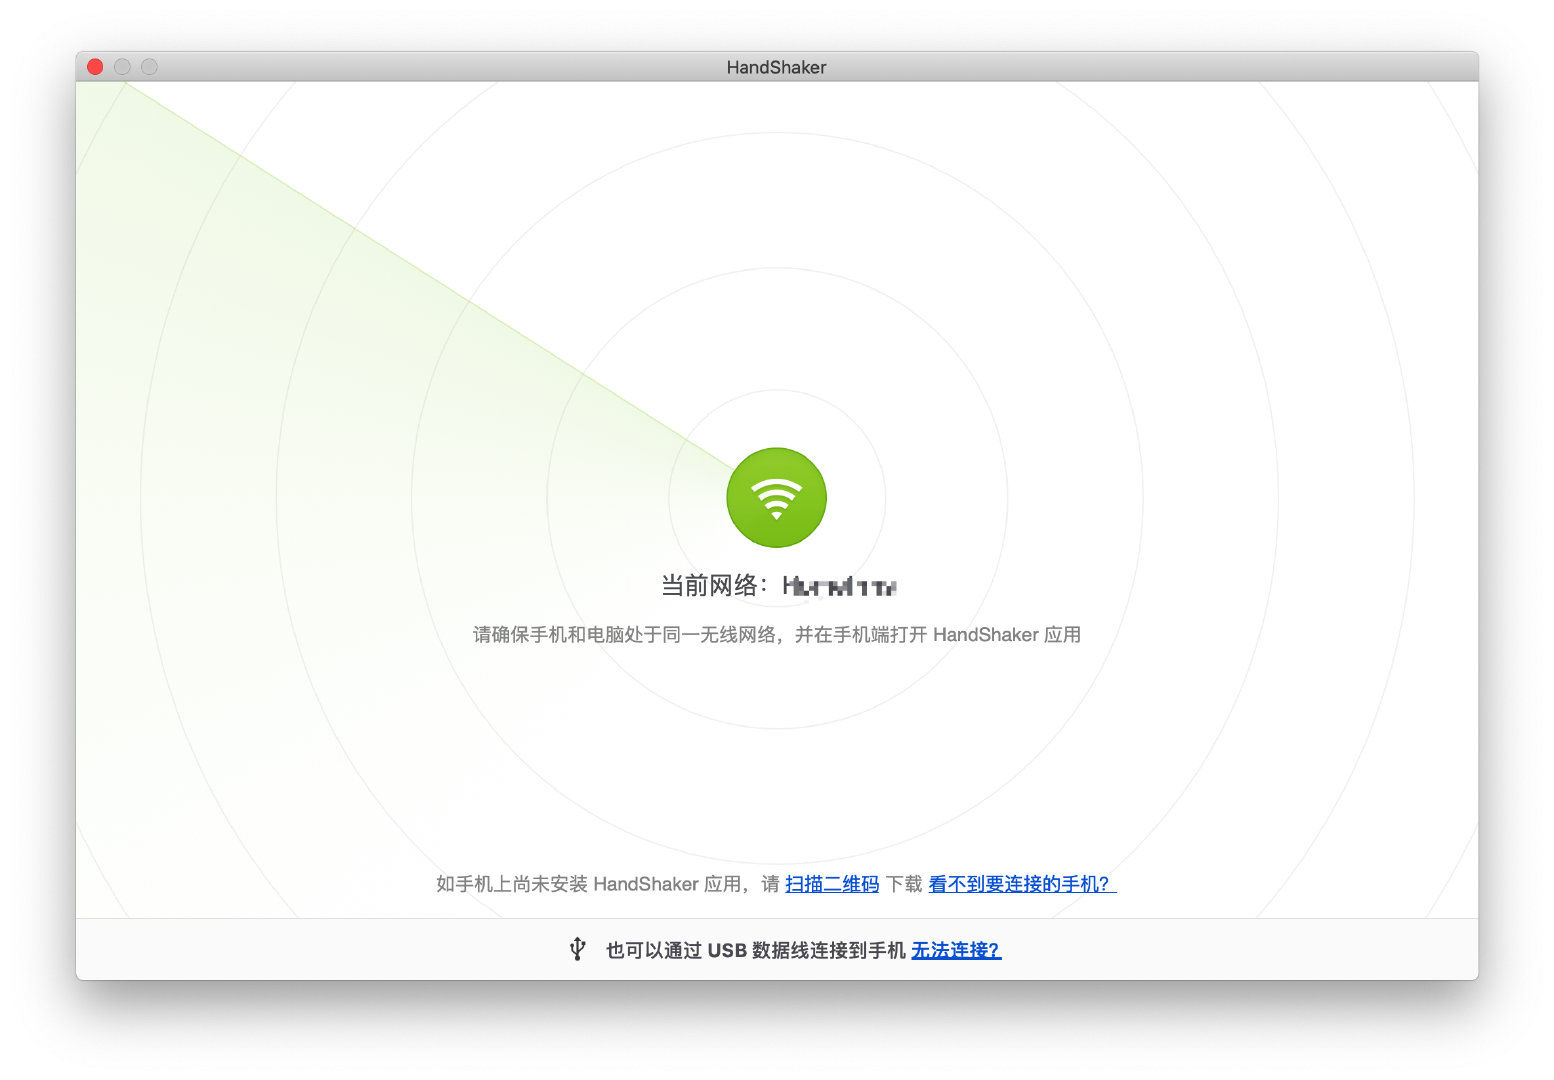Click the HandShaker window title
Screen dimensions: 1554x1080
pyautogui.click(x=776, y=67)
